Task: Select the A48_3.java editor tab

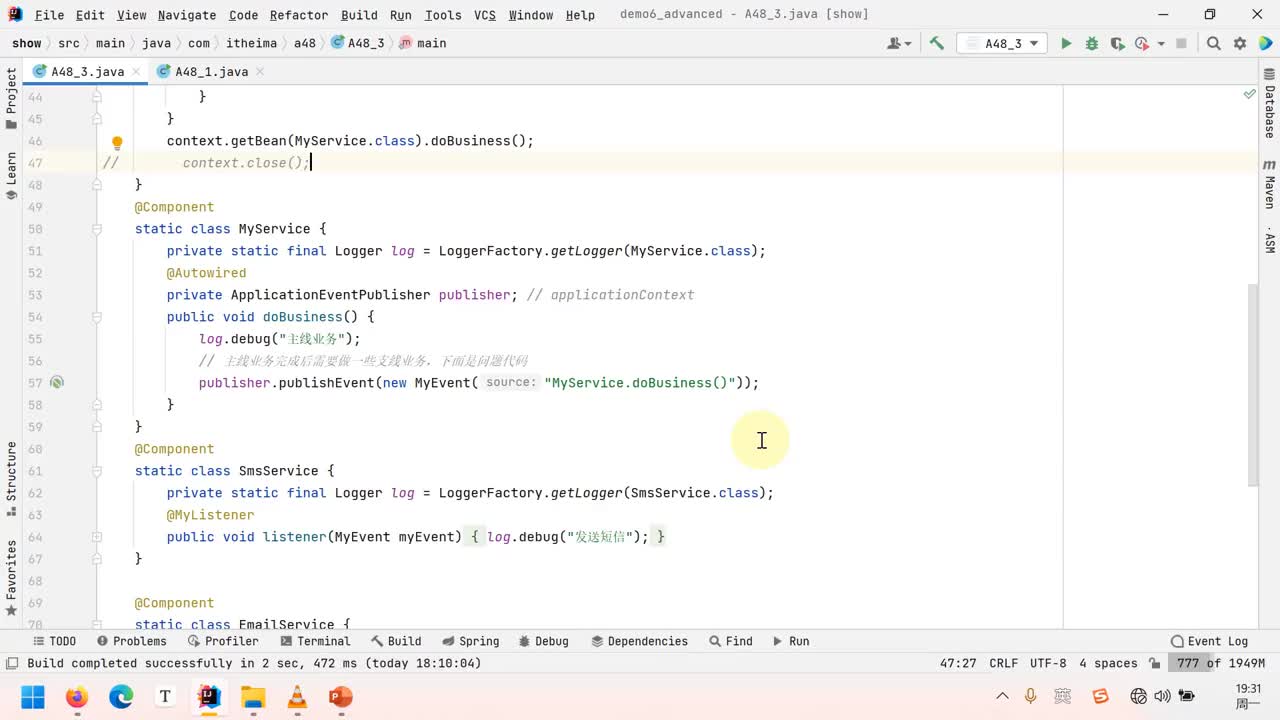Action: point(88,71)
